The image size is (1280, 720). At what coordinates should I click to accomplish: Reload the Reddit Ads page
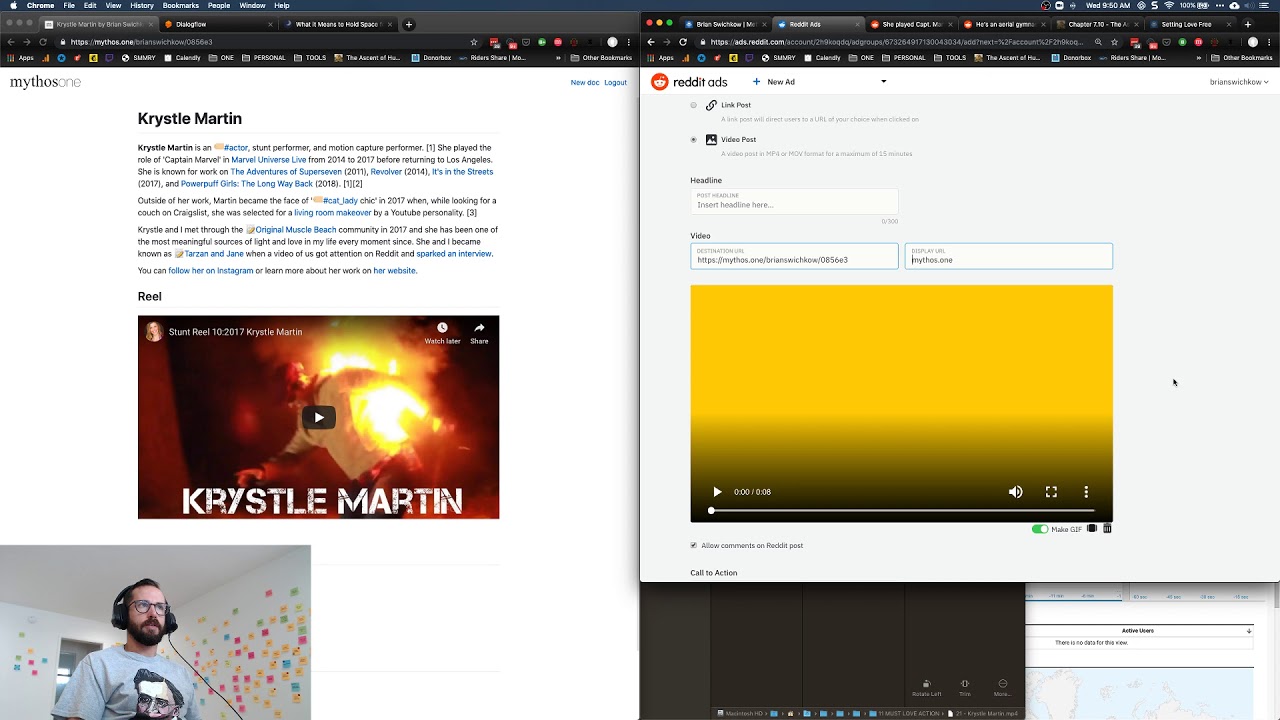click(x=683, y=42)
